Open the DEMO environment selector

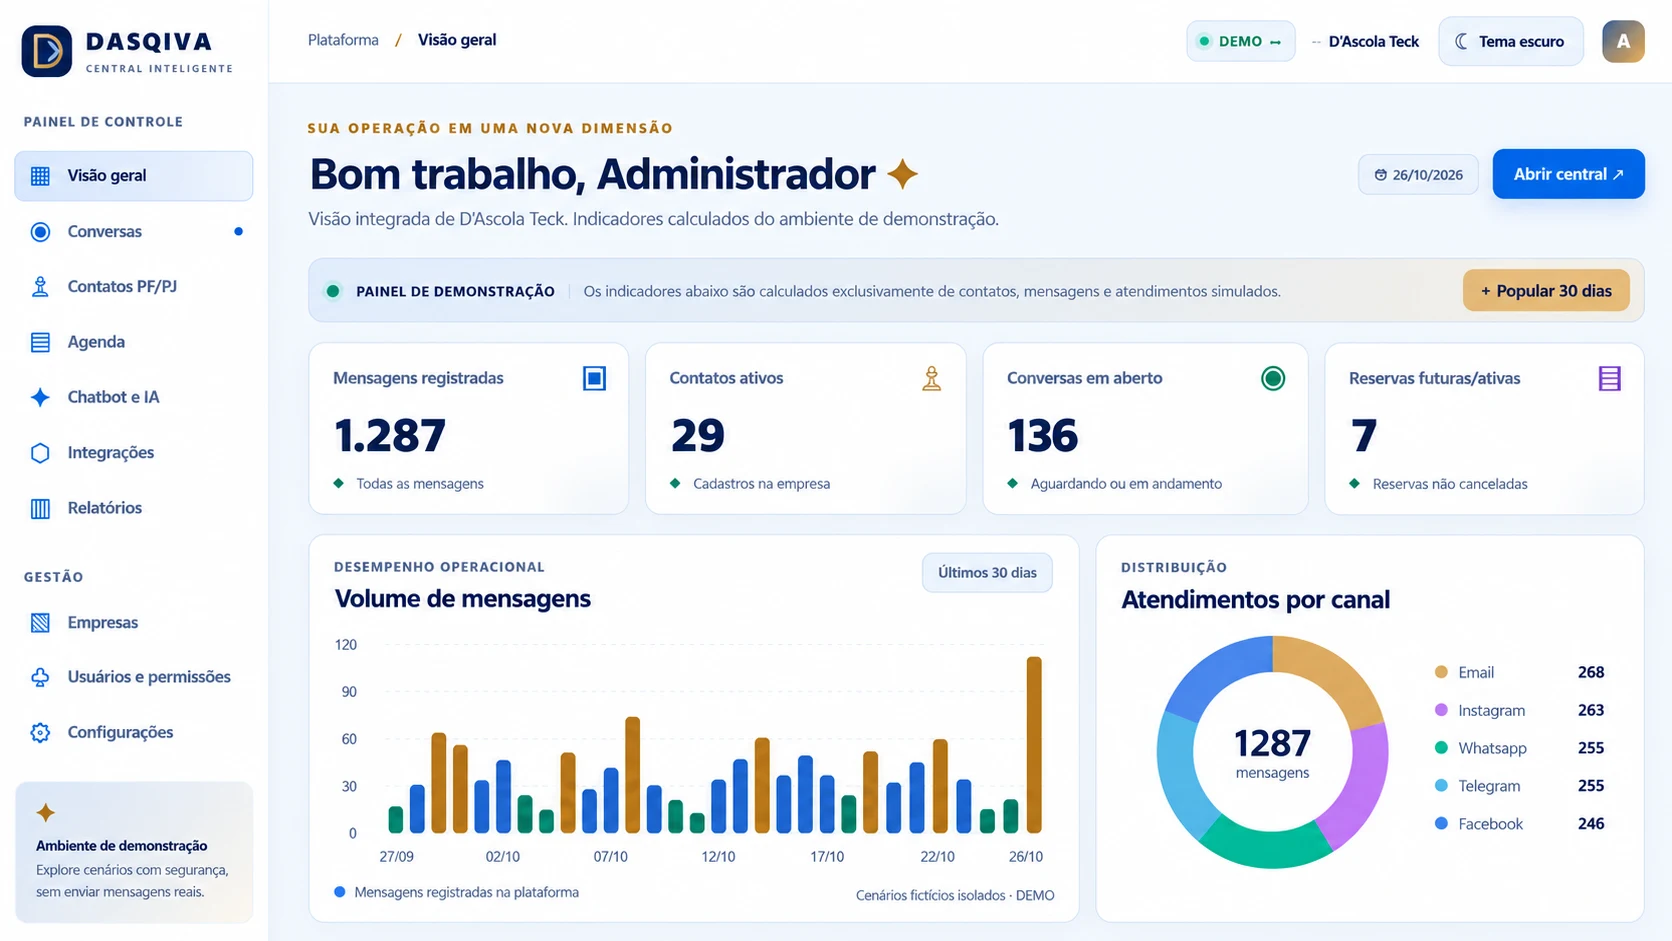click(1240, 41)
